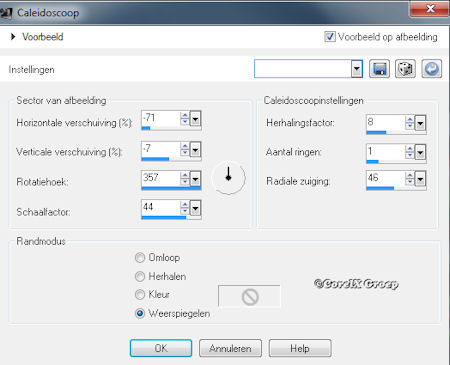Click the Herhalingsfactor value field
The height and width of the screenshot is (365, 450).
(385, 122)
